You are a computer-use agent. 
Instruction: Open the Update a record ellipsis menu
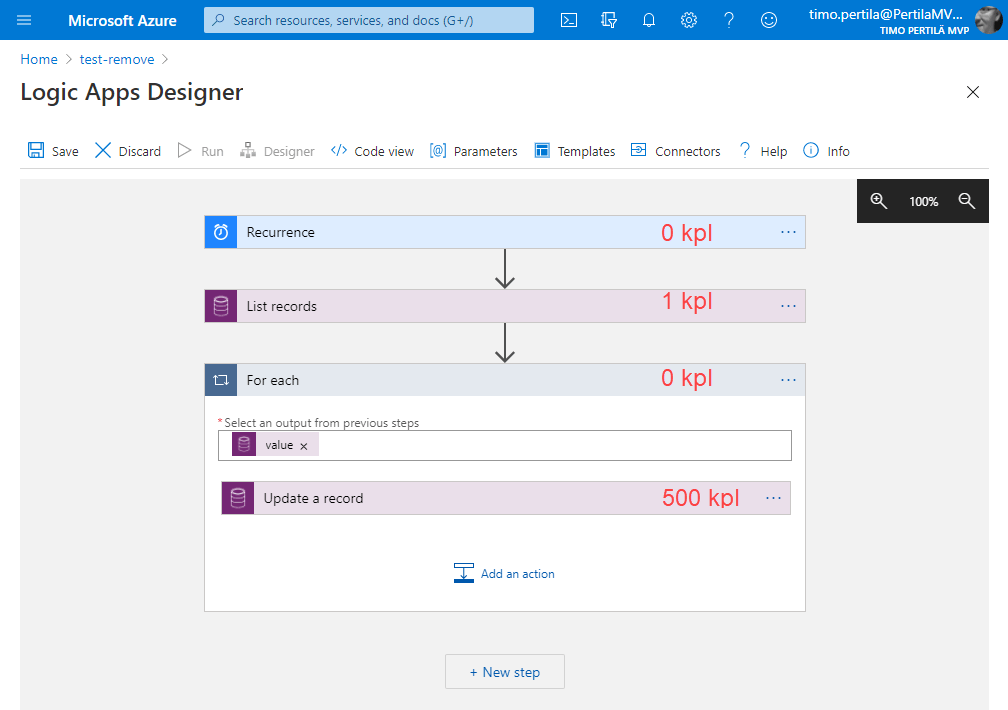pos(773,498)
